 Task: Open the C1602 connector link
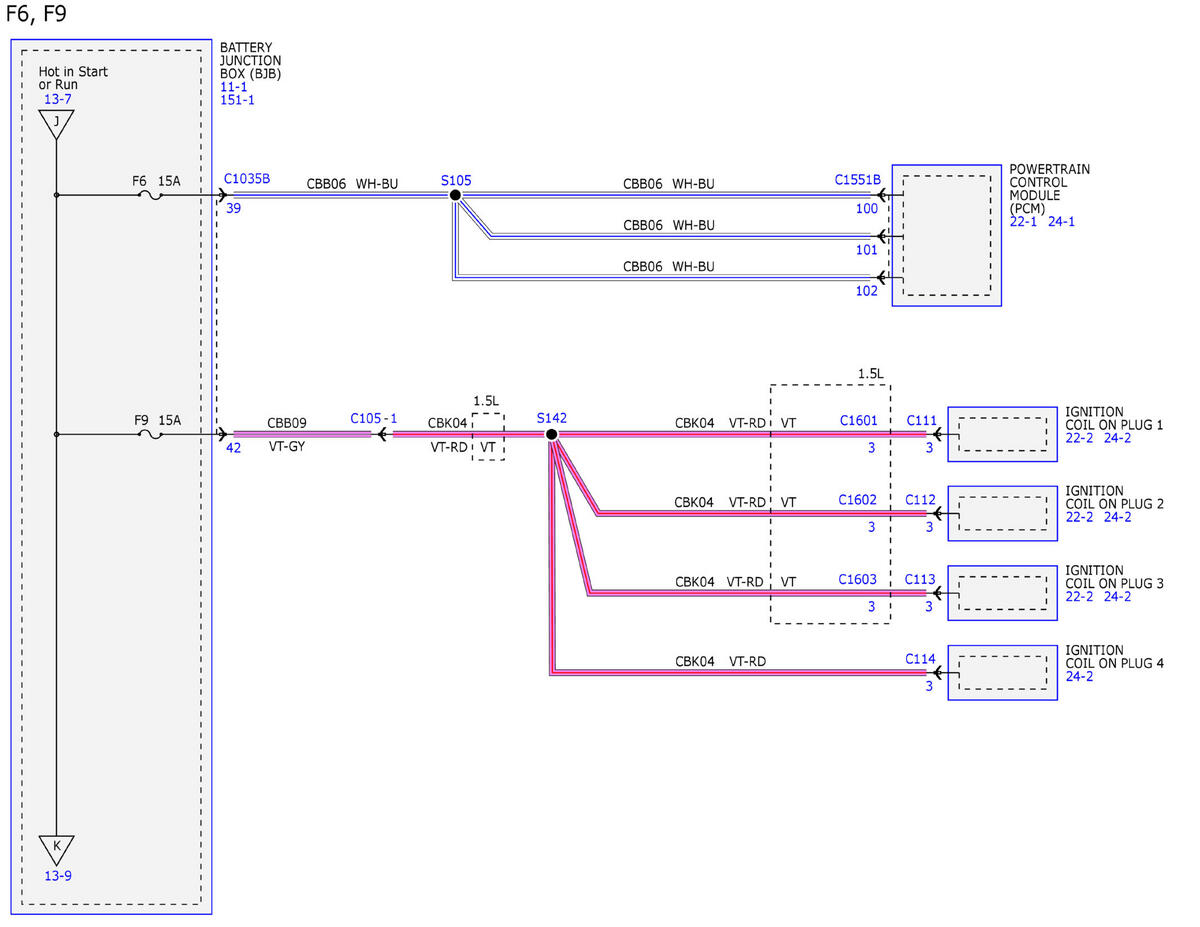pyautogui.click(x=858, y=500)
